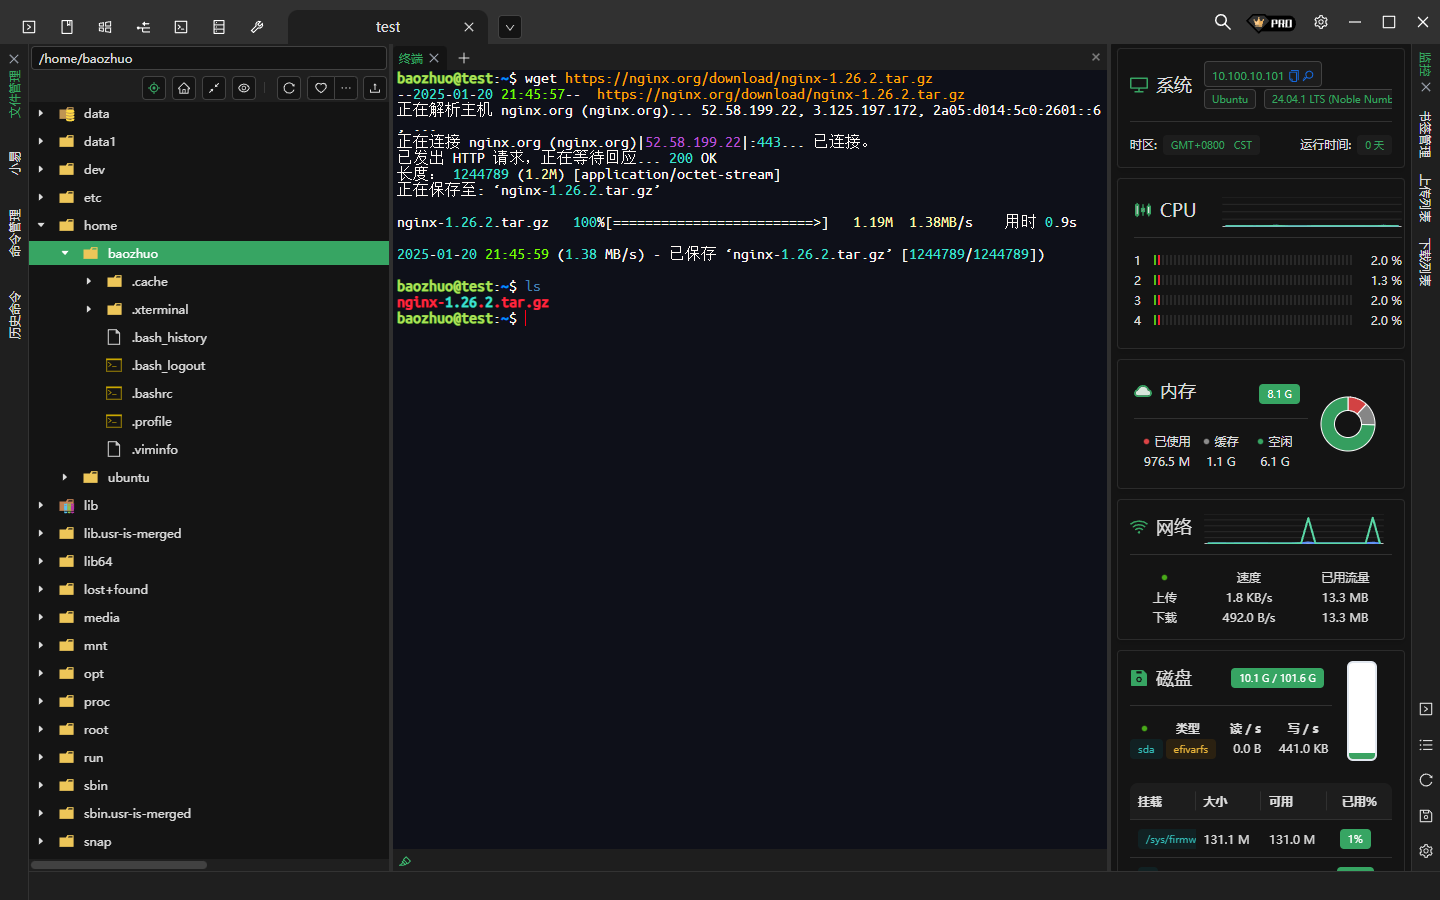Click the floppy disk icon in the right sidebar
Image resolution: width=1440 pixels, height=900 pixels.
1426,816
